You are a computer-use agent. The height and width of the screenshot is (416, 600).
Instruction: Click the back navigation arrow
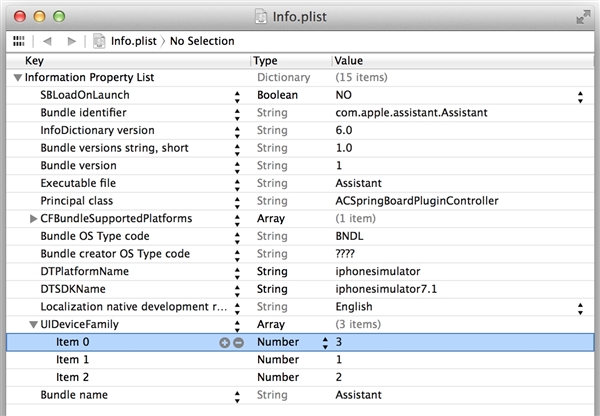coord(47,41)
